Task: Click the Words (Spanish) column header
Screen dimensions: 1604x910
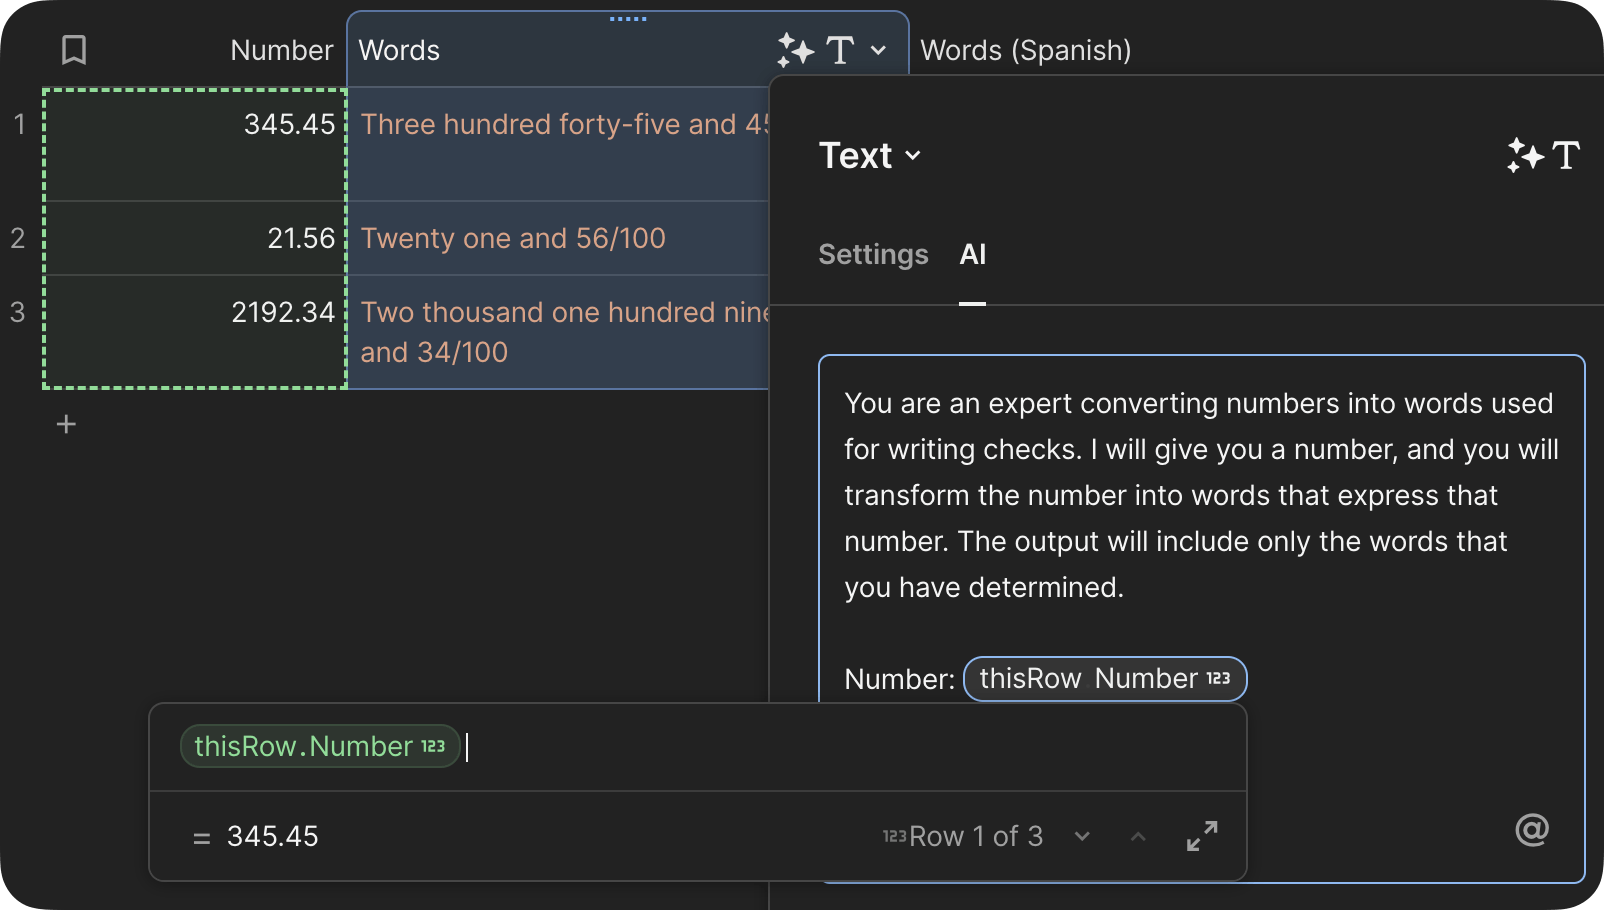Action: (1025, 50)
